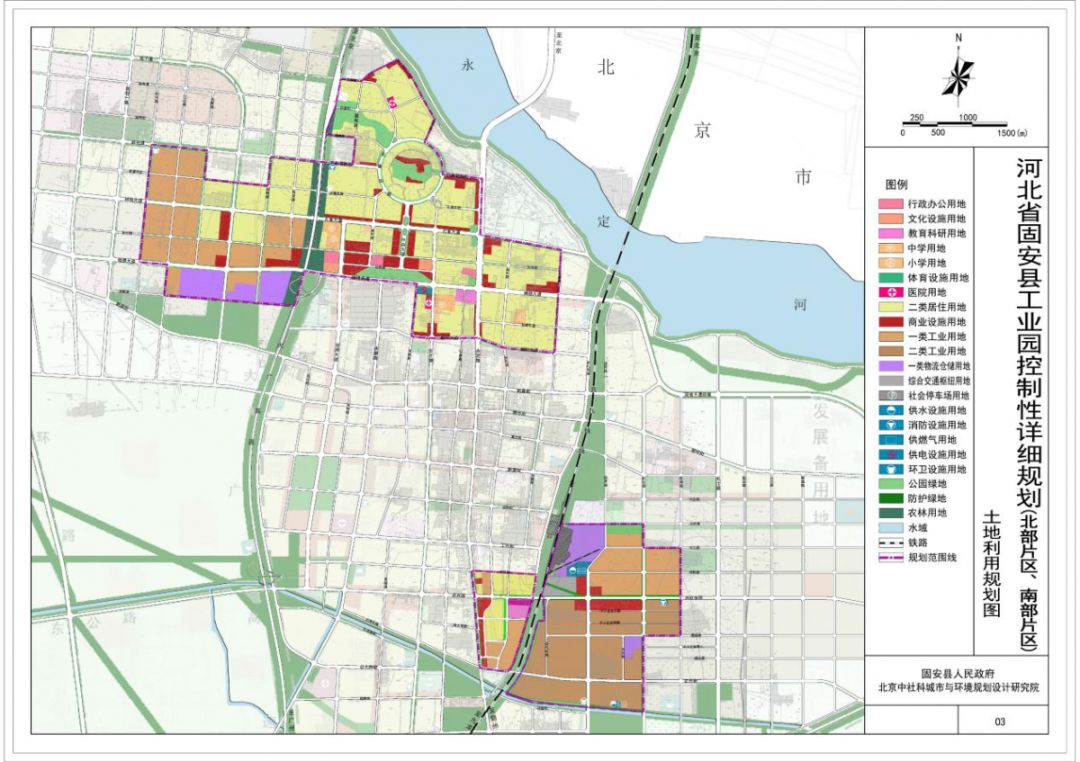1080x762 pixels.
Task: Click the 环卫设施用地 legend symbol
Action: pos(891,469)
